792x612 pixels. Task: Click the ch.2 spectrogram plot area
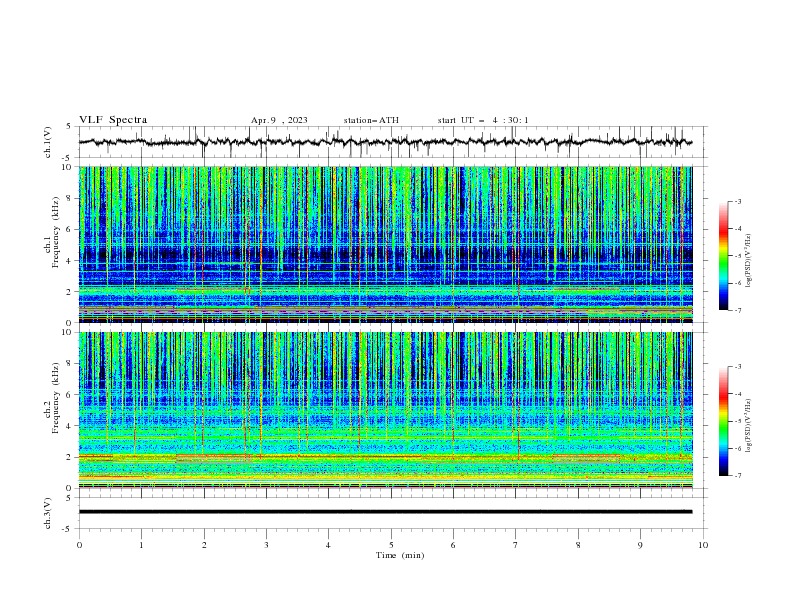[x=385, y=410]
